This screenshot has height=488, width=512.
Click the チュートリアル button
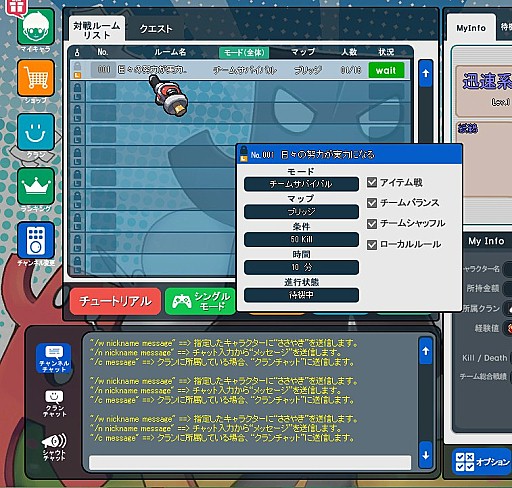point(115,301)
